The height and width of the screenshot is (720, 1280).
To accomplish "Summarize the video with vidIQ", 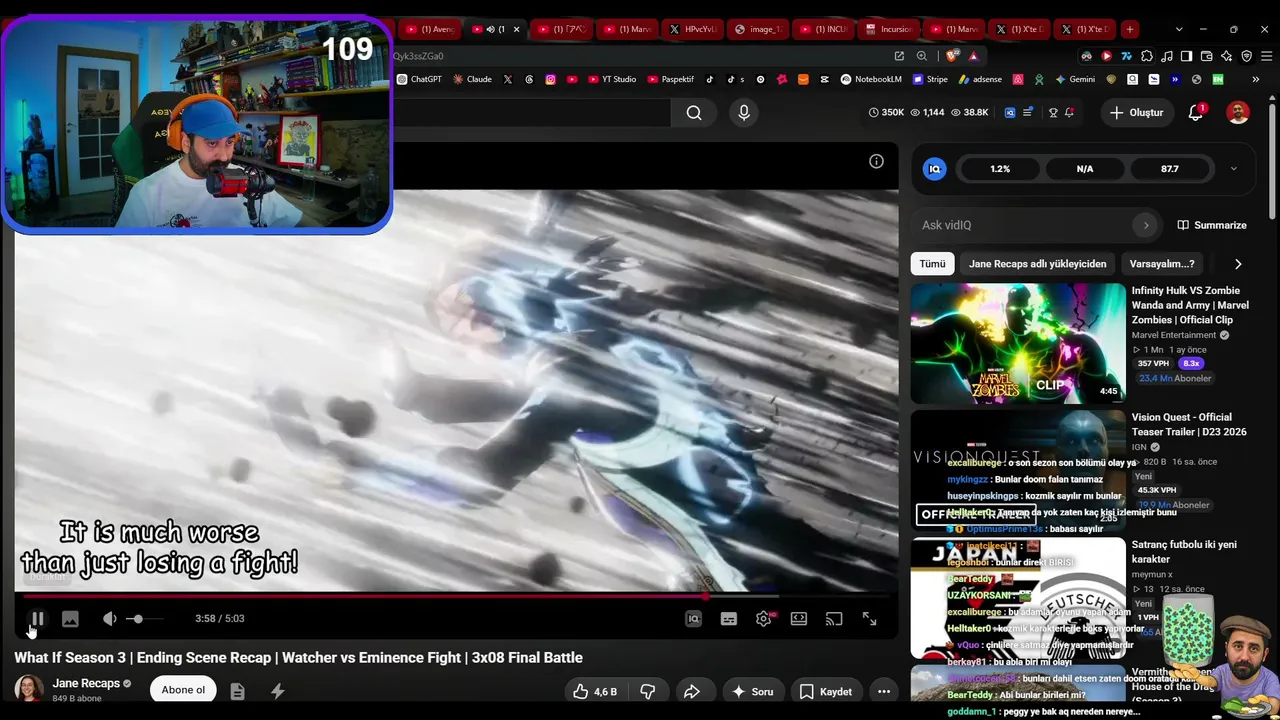I will pos(1212,225).
